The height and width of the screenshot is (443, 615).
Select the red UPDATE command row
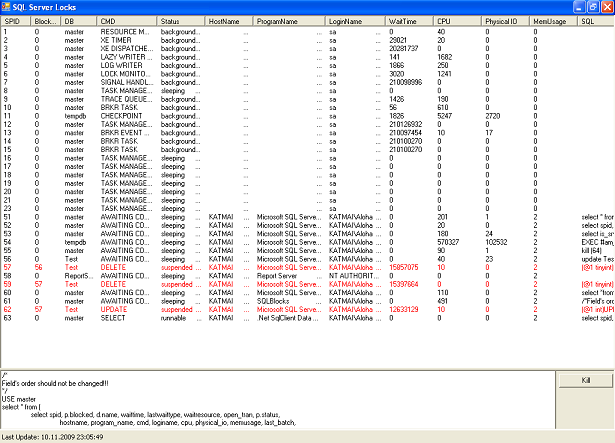307,310
